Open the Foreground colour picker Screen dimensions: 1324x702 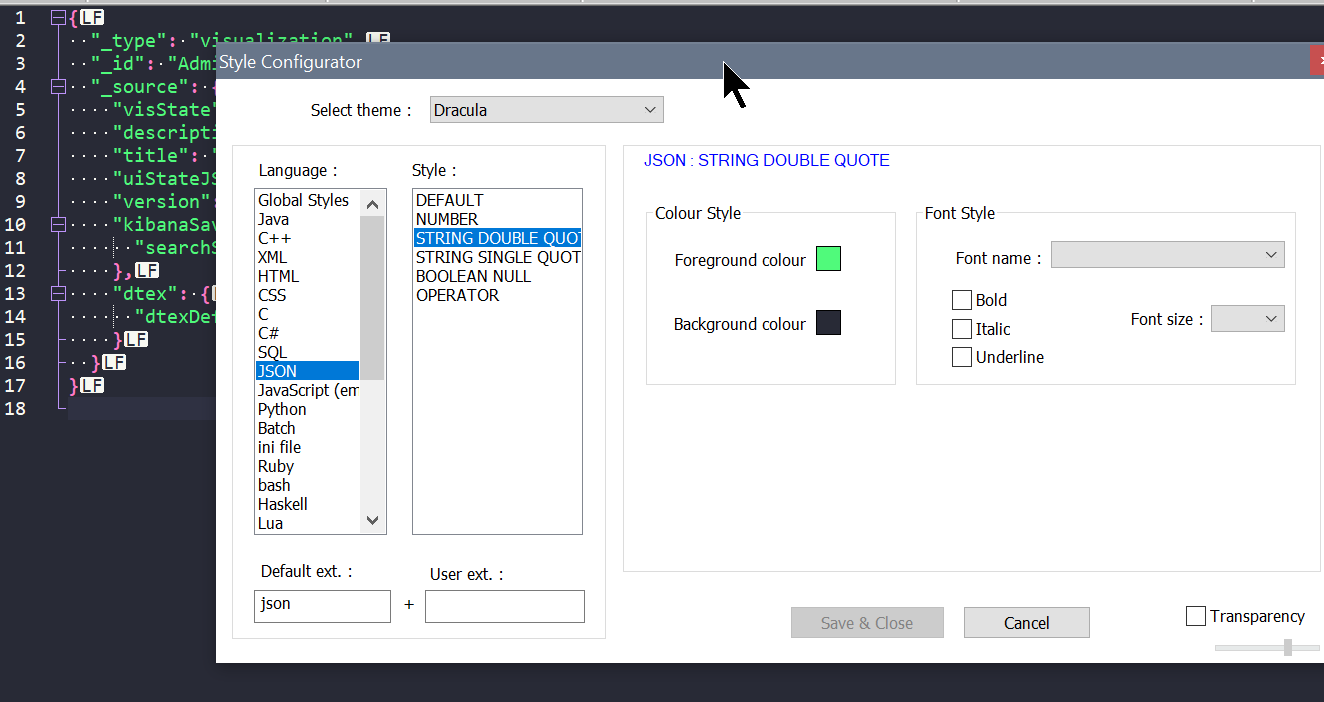pos(828,258)
